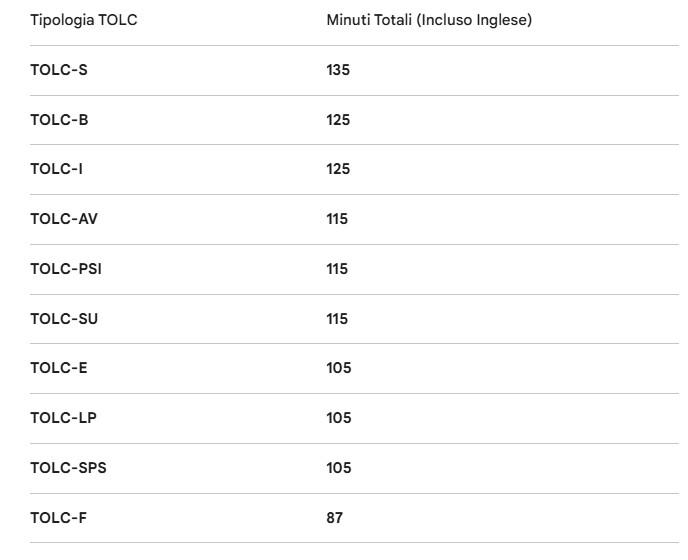This screenshot has width=688, height=560.
Task: Click the "Minuti Totali (Incluso Inglese)" header
Action: (x=429, y=20)
